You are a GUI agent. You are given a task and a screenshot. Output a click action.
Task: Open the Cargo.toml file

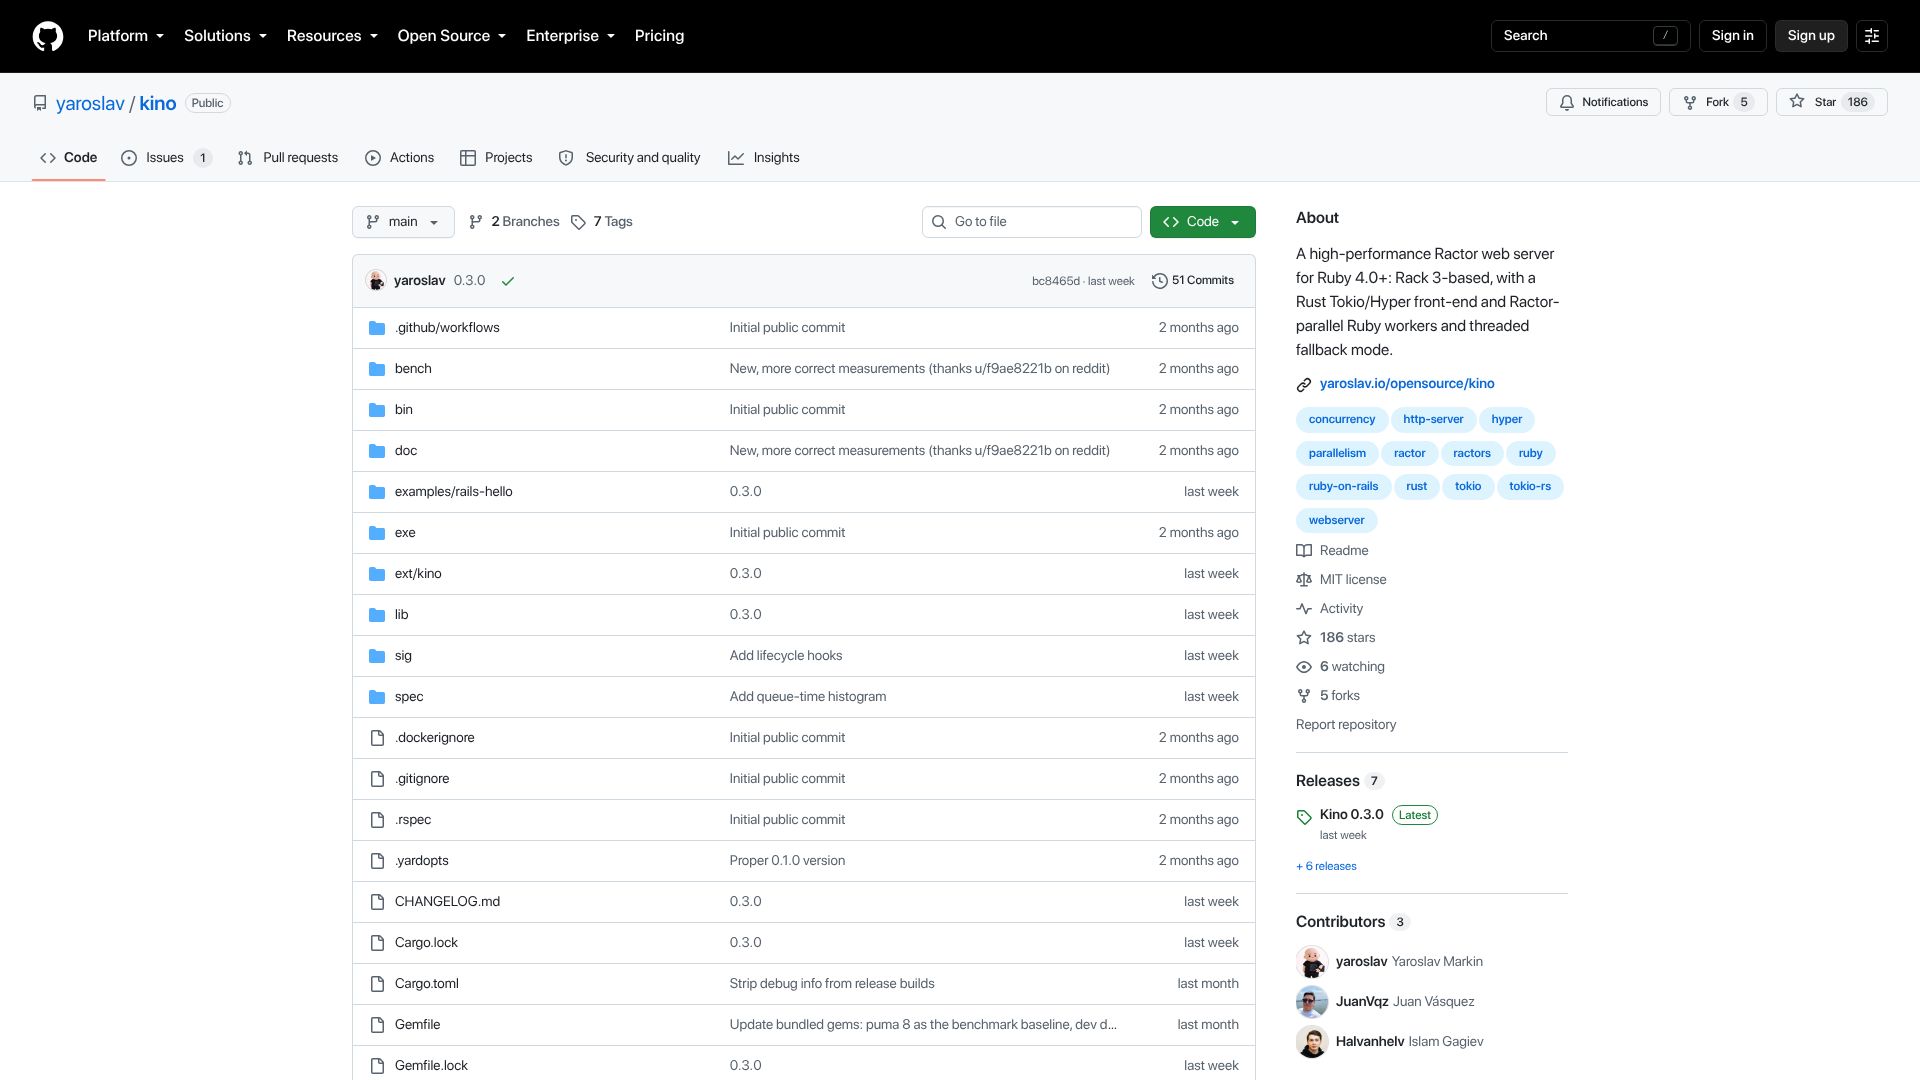coord(427,984)
